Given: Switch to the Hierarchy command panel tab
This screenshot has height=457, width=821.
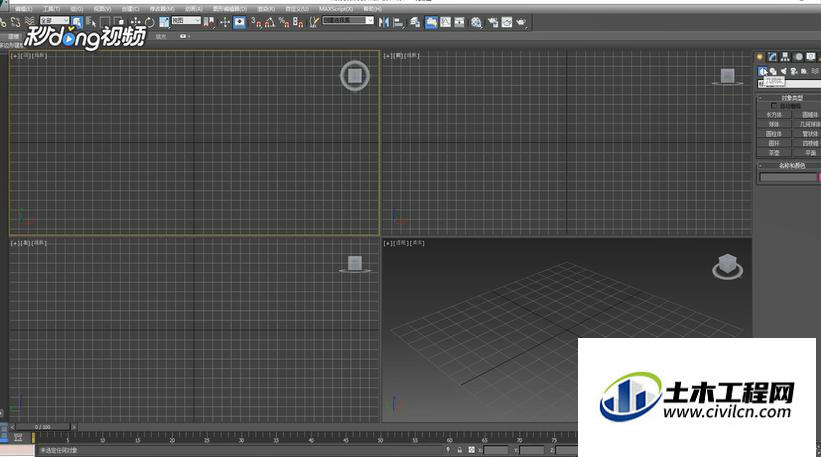Looking at the screenshot, I should 785,57.
